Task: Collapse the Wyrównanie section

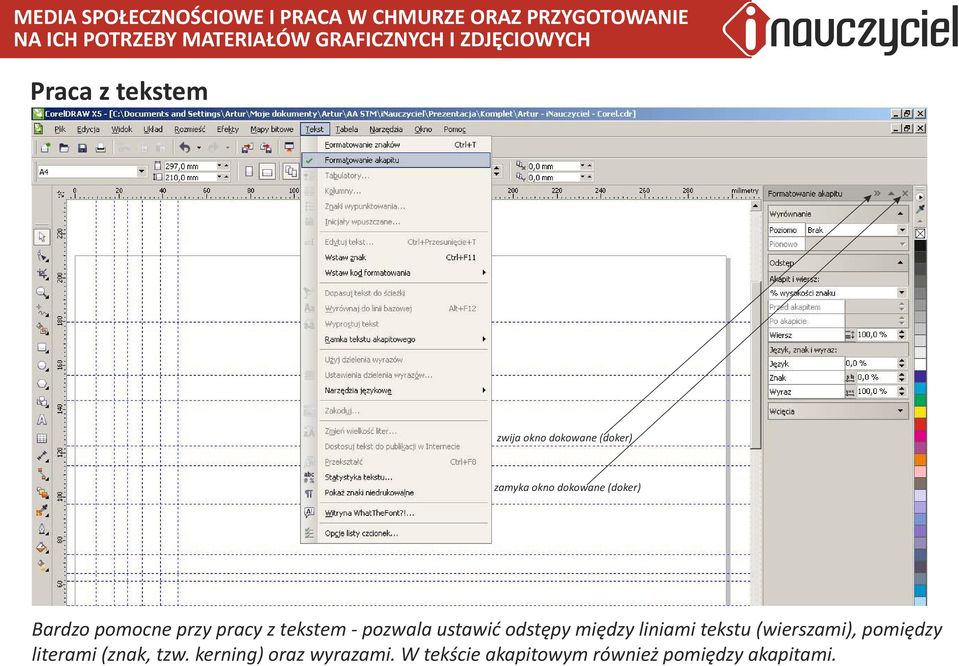Action: [x=900, y=214]
